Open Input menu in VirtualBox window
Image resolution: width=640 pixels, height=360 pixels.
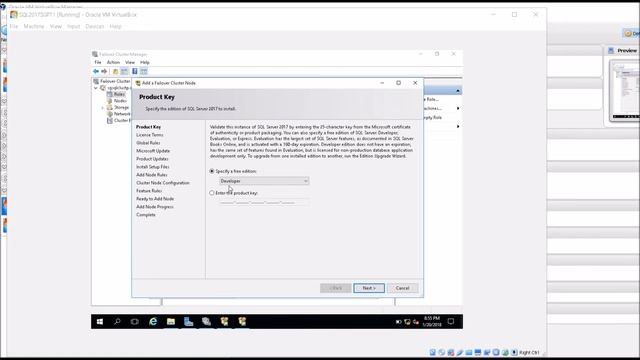point(73,27)
